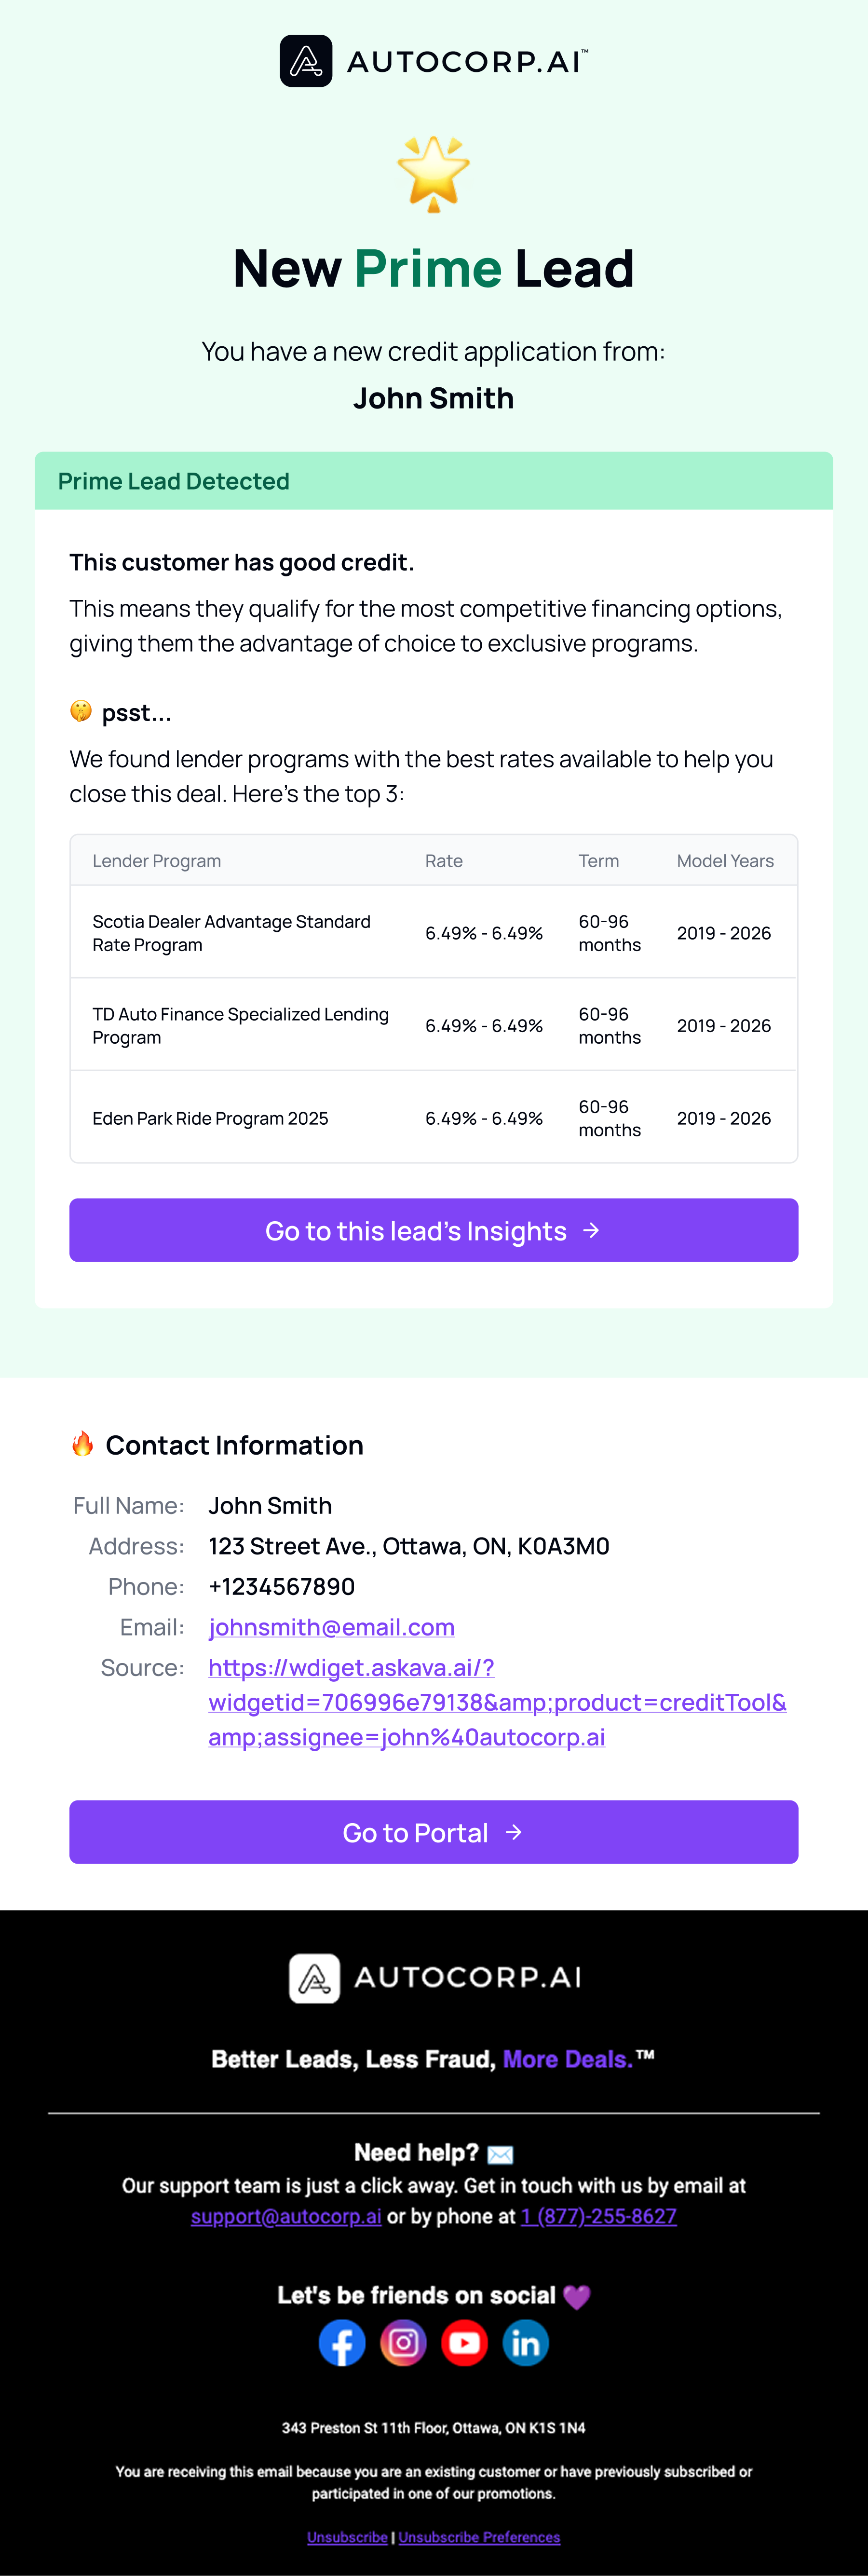Click the Autocorp.ai logo in header
Image resolution: width=868 pixels, height=2576 pixels.
[434, 61]
